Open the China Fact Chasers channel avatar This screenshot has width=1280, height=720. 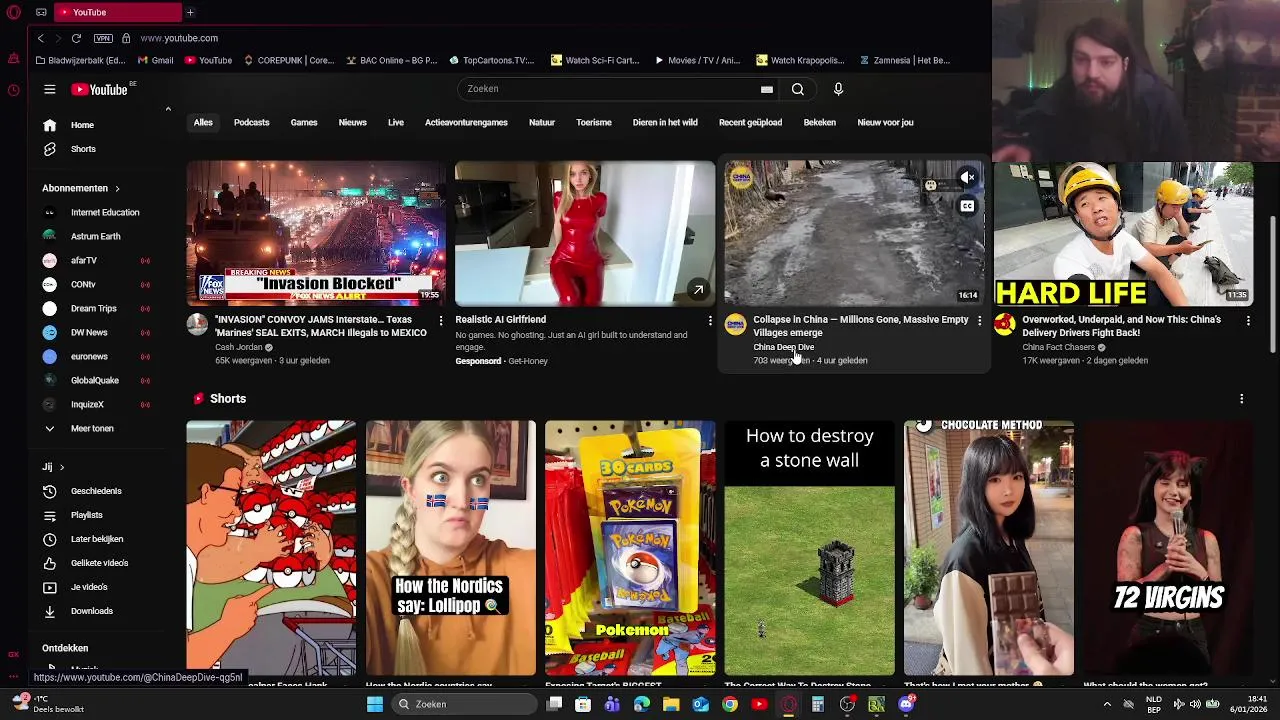point(1004,324)
